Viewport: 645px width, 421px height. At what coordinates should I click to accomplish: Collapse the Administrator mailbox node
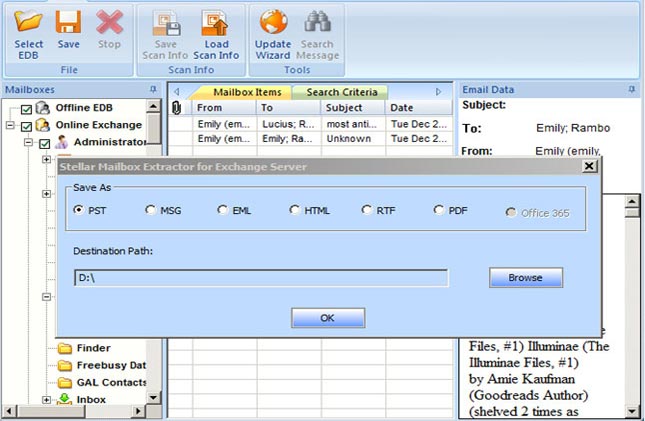(28, 142)
